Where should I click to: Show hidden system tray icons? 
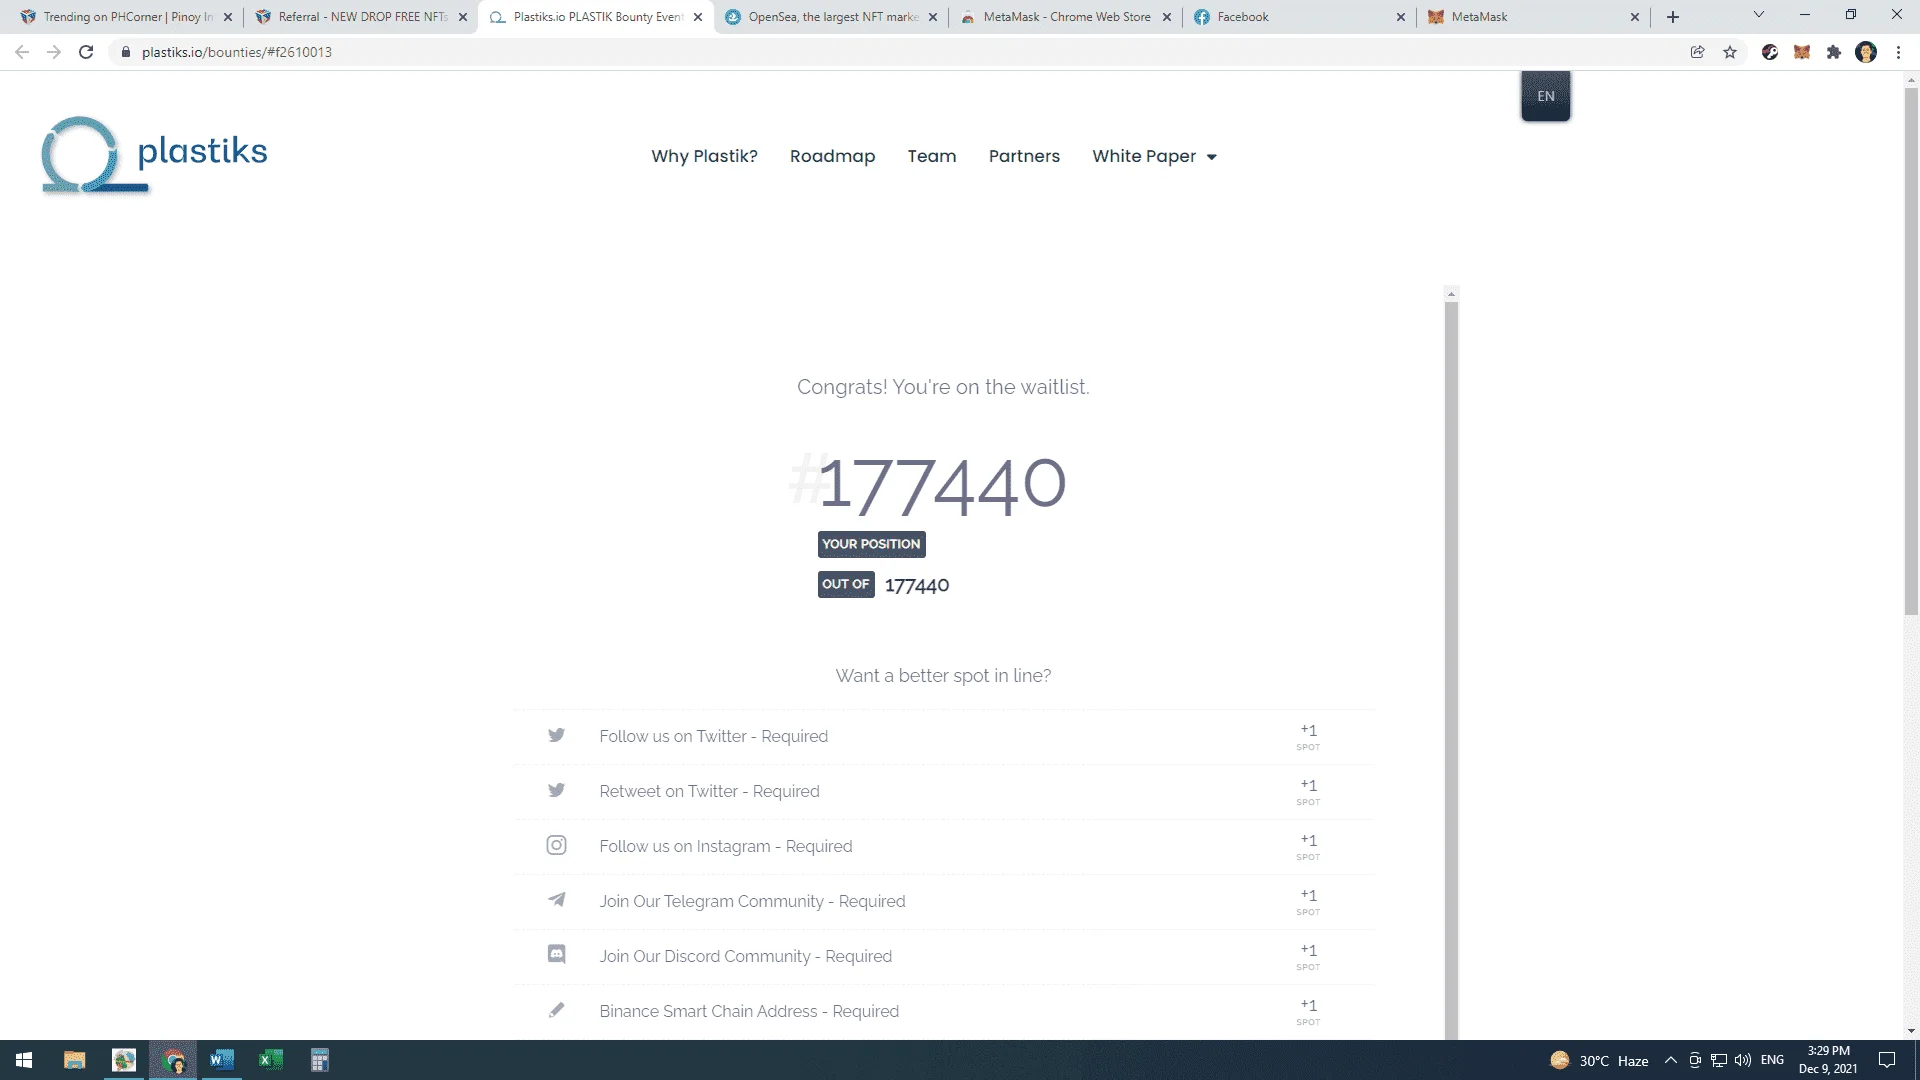(x=1670, y=1060)
